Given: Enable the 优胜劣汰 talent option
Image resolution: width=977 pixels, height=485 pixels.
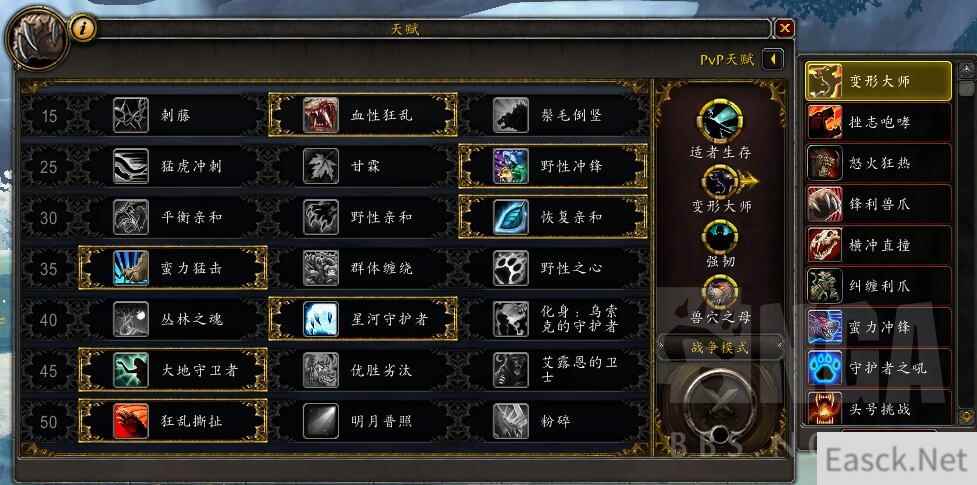Looking at the screenshot, I should [364, 370].
